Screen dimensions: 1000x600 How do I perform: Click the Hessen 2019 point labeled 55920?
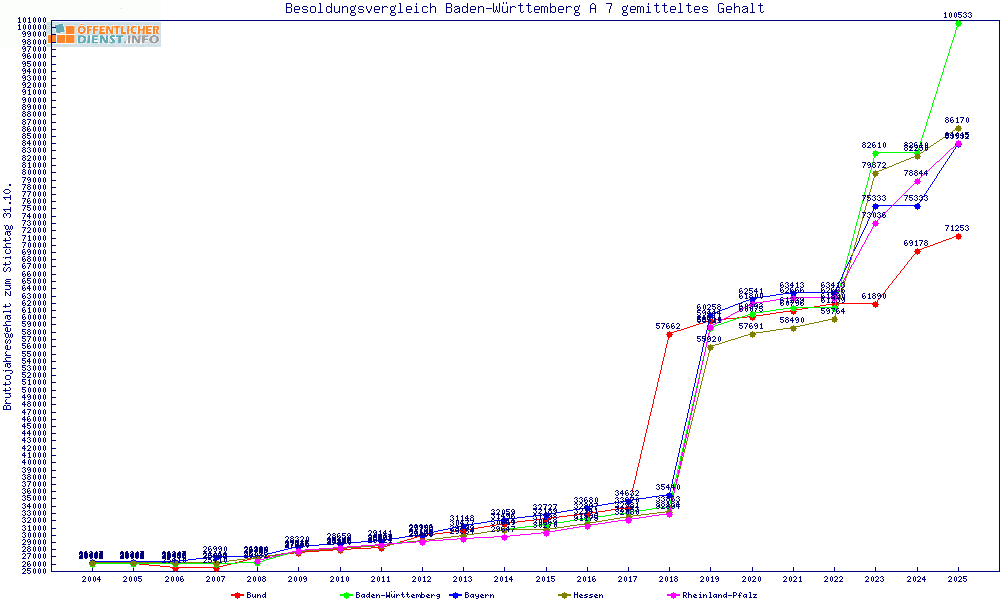[709, 347]
